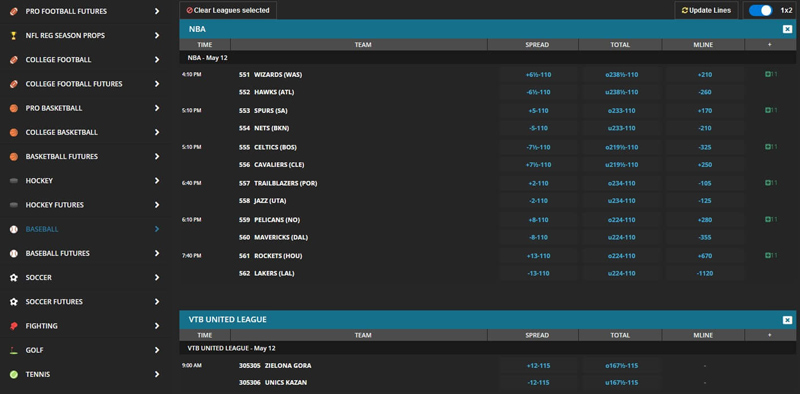Viewport: 800px width, 394px height.
Task: Expand Soccer chevron
Action: [x=157, y=278]
